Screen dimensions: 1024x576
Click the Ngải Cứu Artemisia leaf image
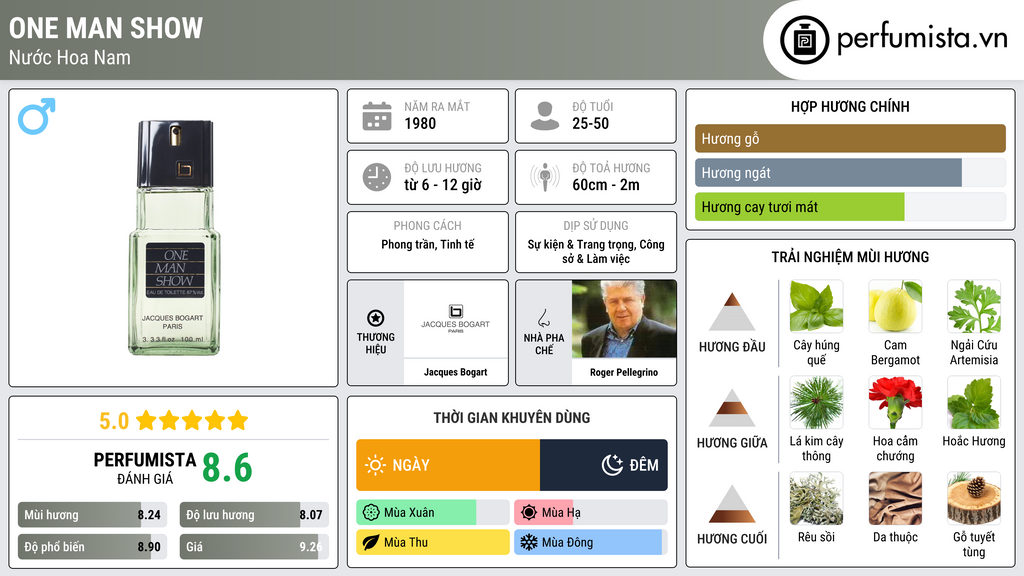[974, 306]
